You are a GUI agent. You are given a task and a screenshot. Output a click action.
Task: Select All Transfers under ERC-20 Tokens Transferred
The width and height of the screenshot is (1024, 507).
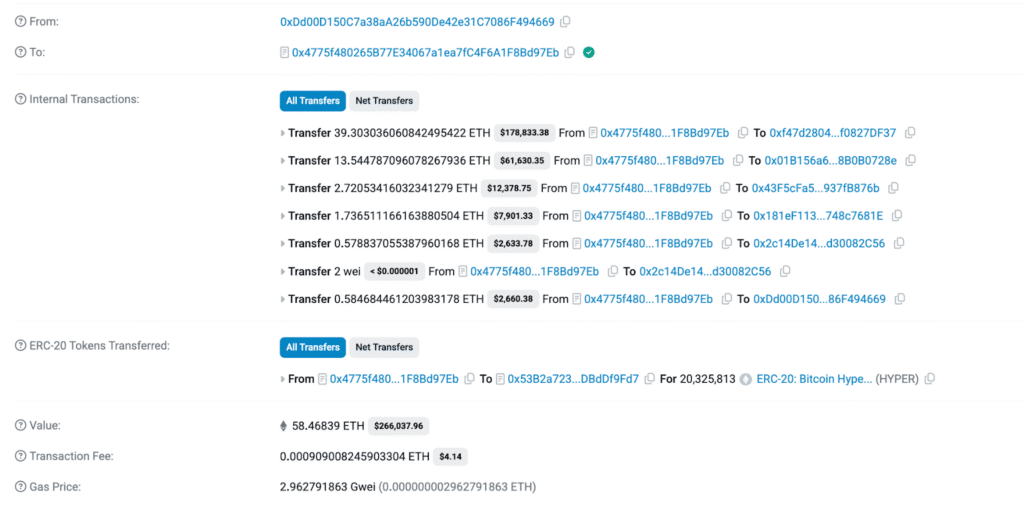tap(312, 347)
